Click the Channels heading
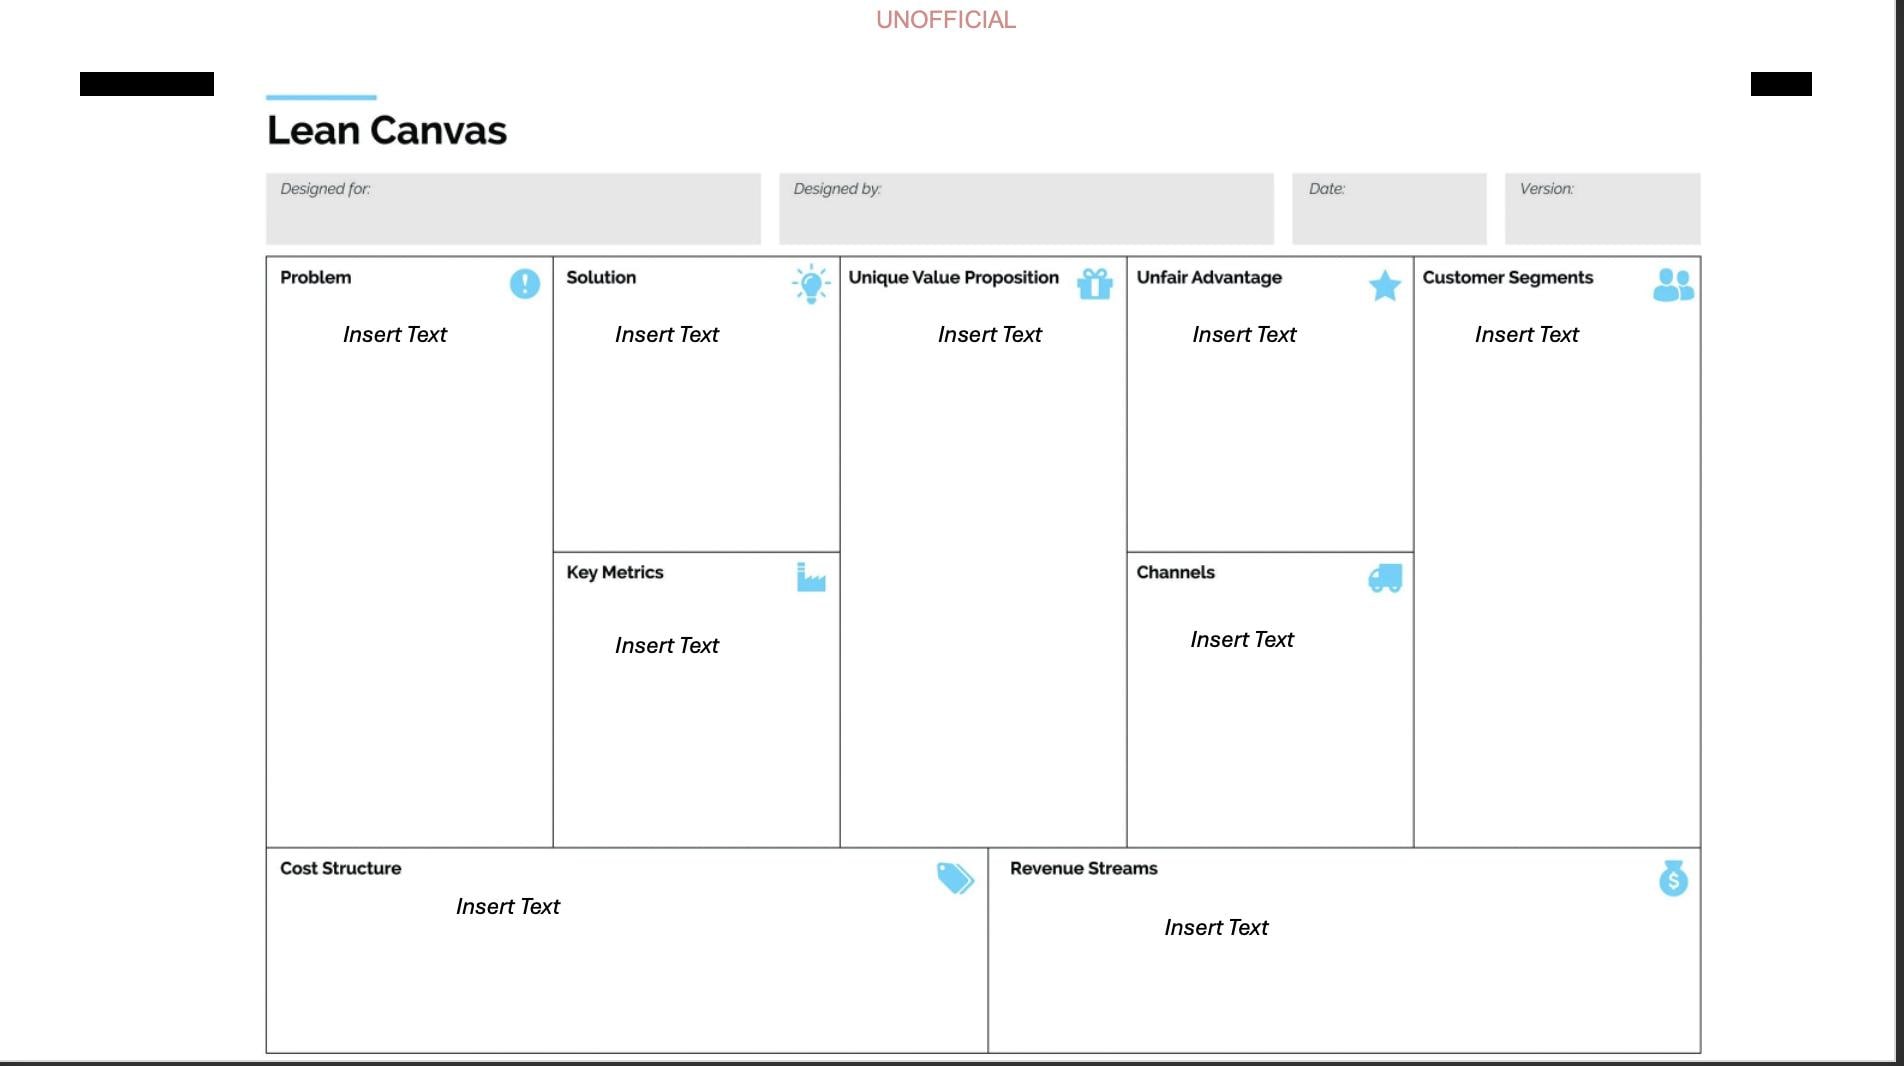 coord(1176,572)
